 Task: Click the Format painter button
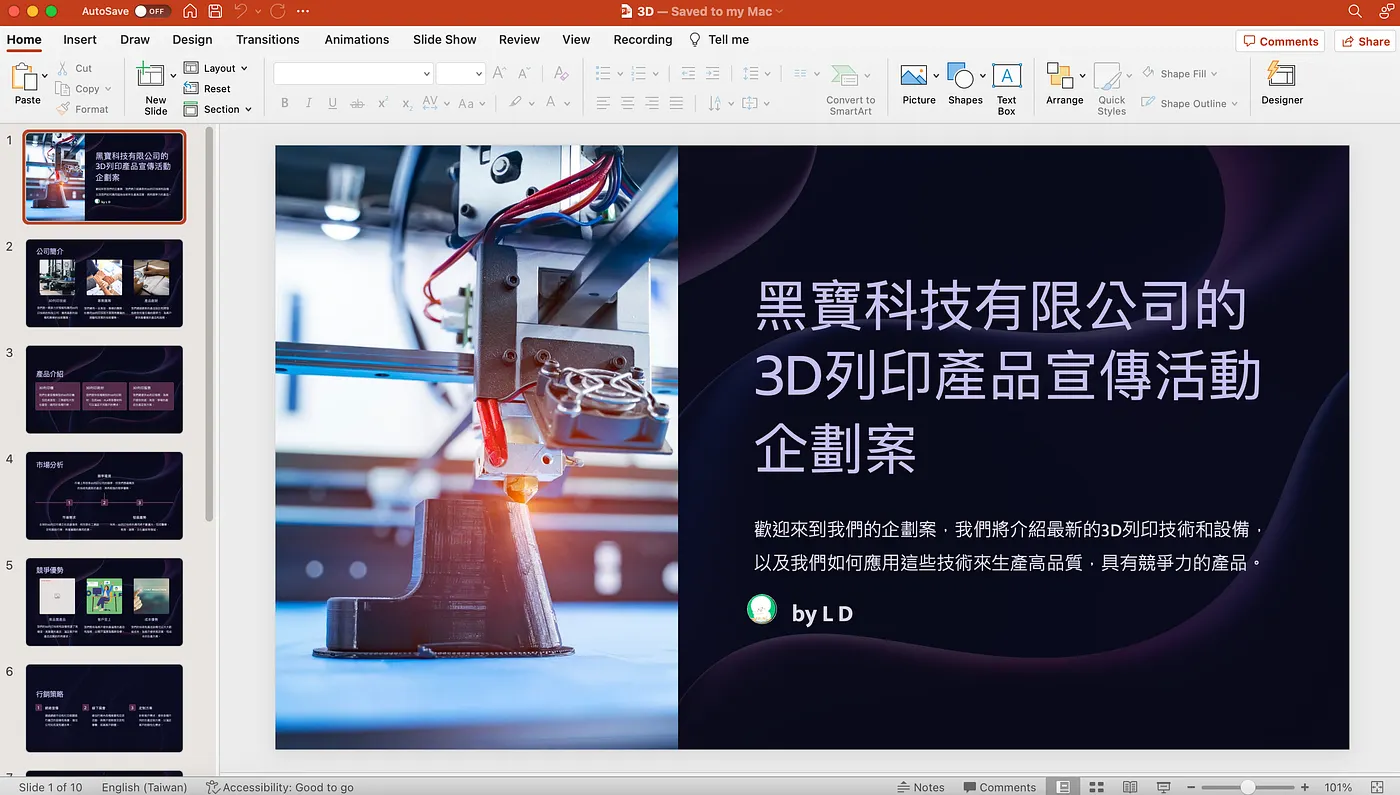(x=82, y=109)
